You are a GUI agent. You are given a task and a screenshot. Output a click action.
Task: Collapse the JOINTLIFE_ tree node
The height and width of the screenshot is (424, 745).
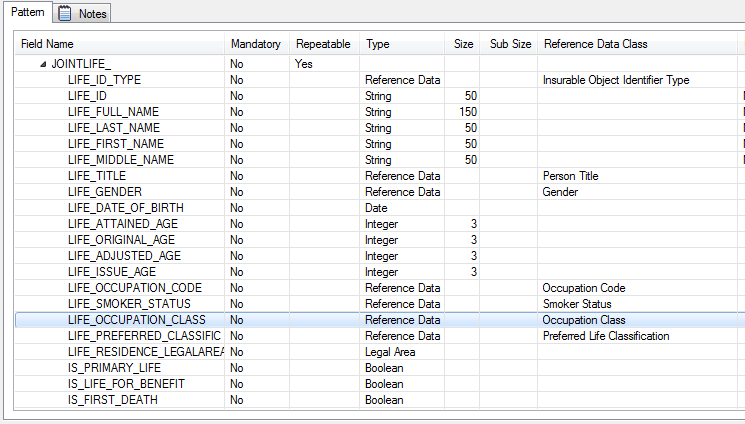tap(43, 64)
